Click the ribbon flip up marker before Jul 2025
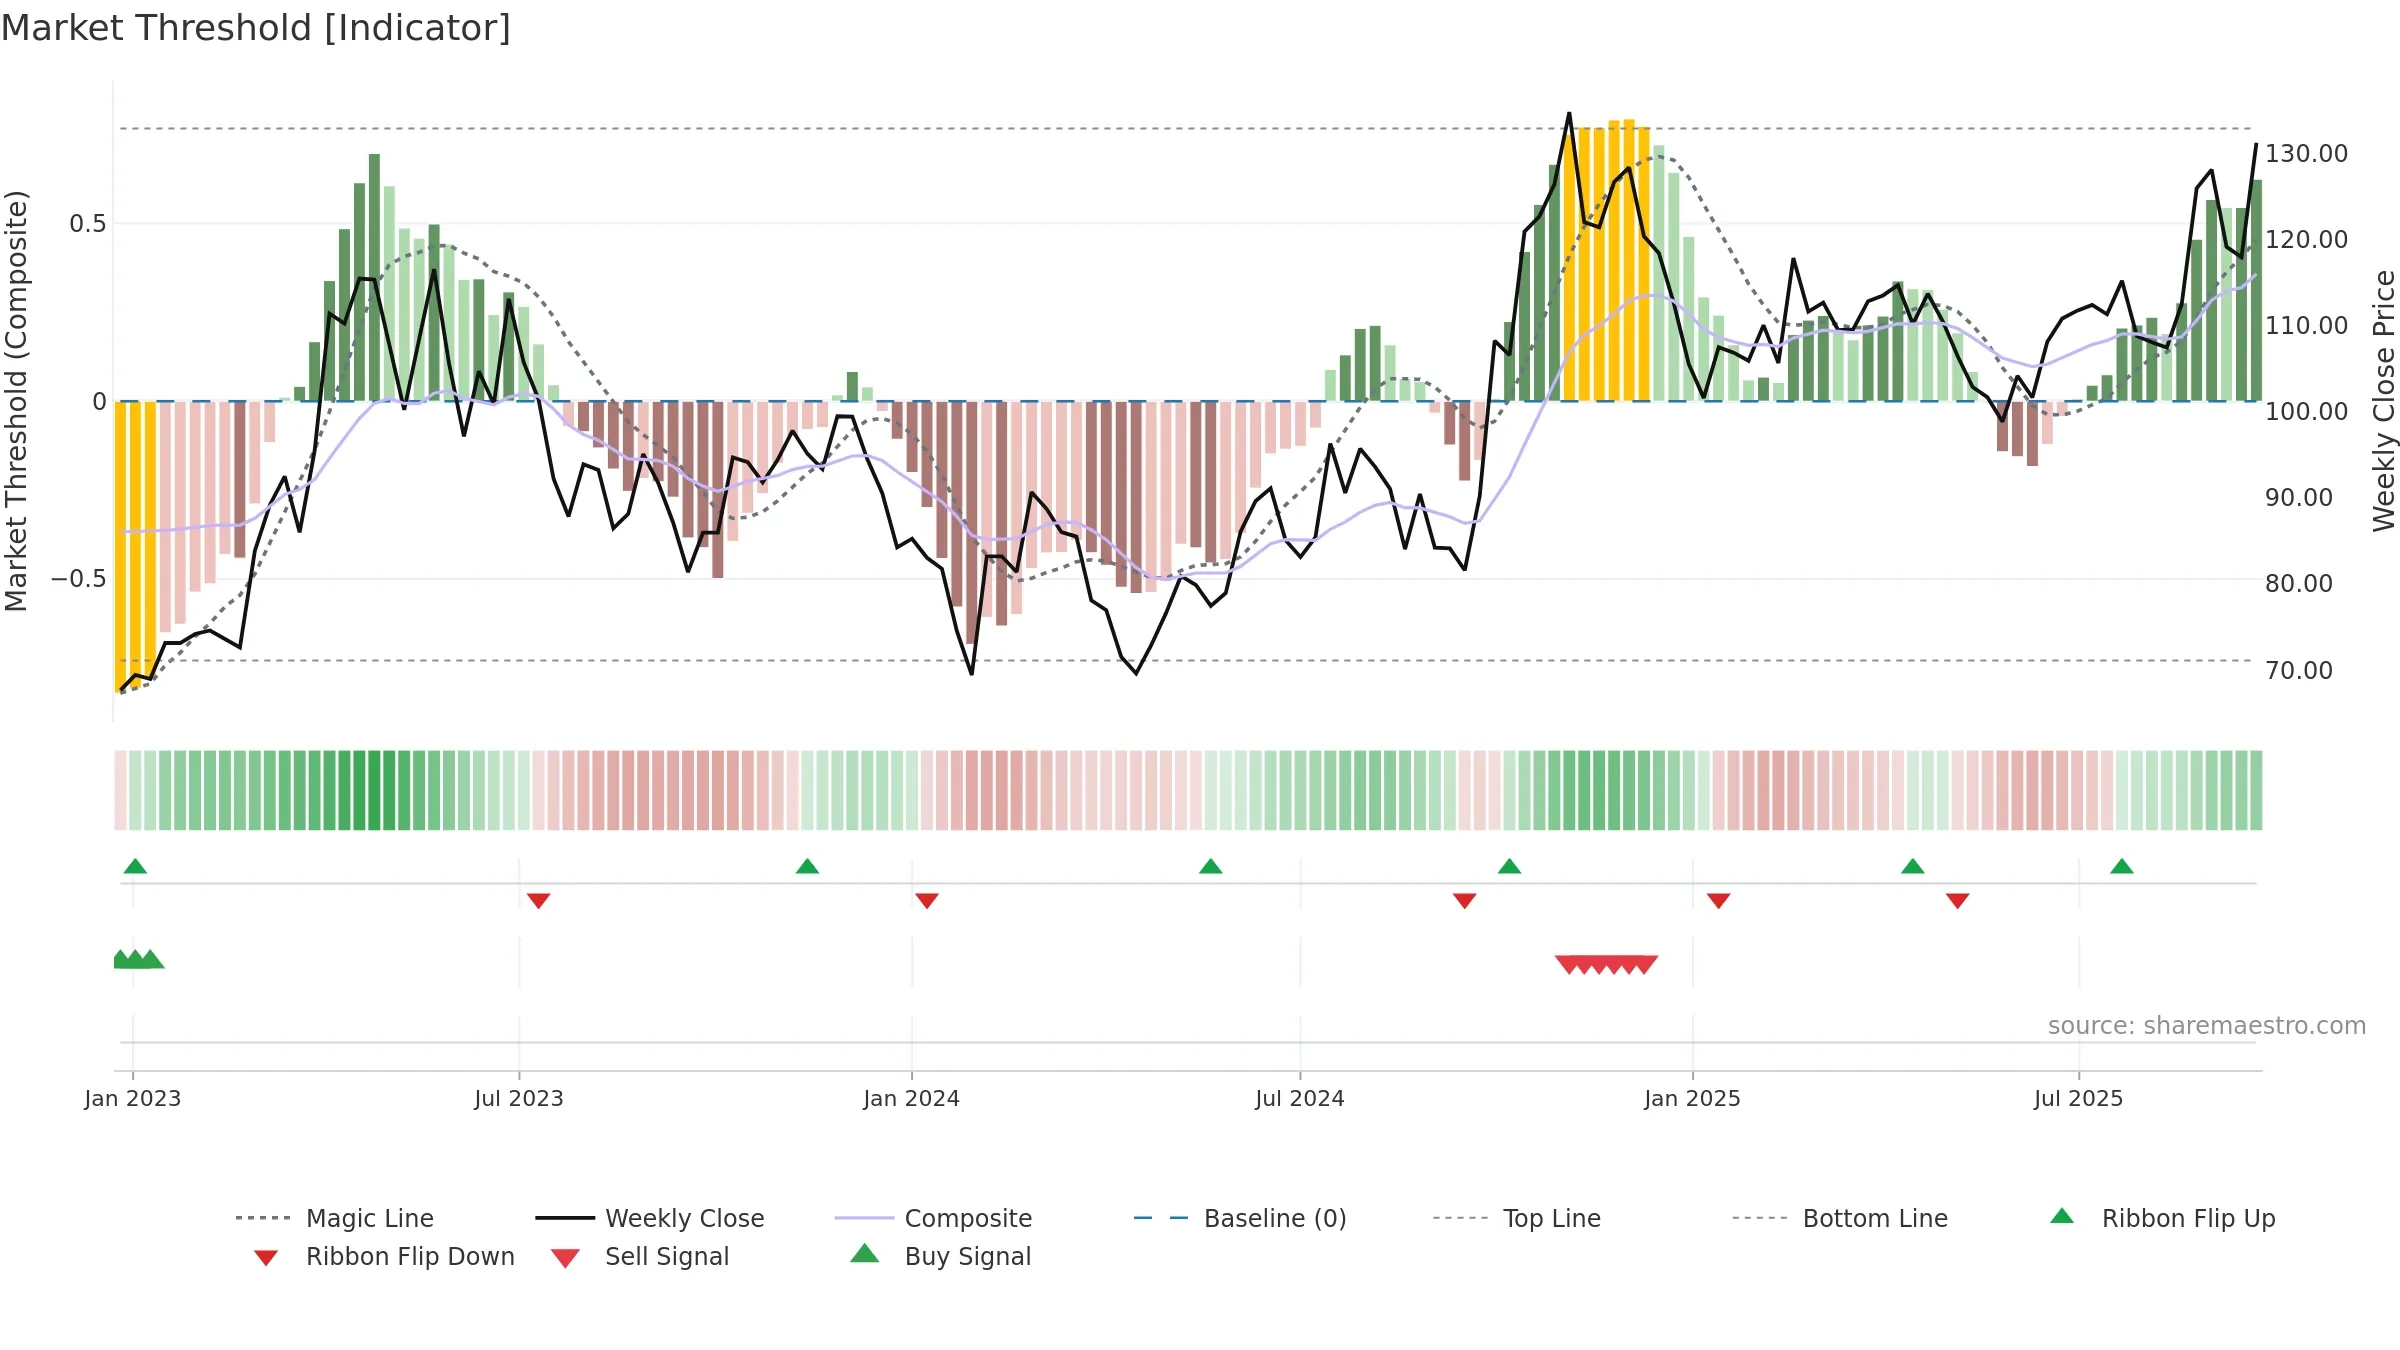2400x1350 pixels. click(1913, 866)
